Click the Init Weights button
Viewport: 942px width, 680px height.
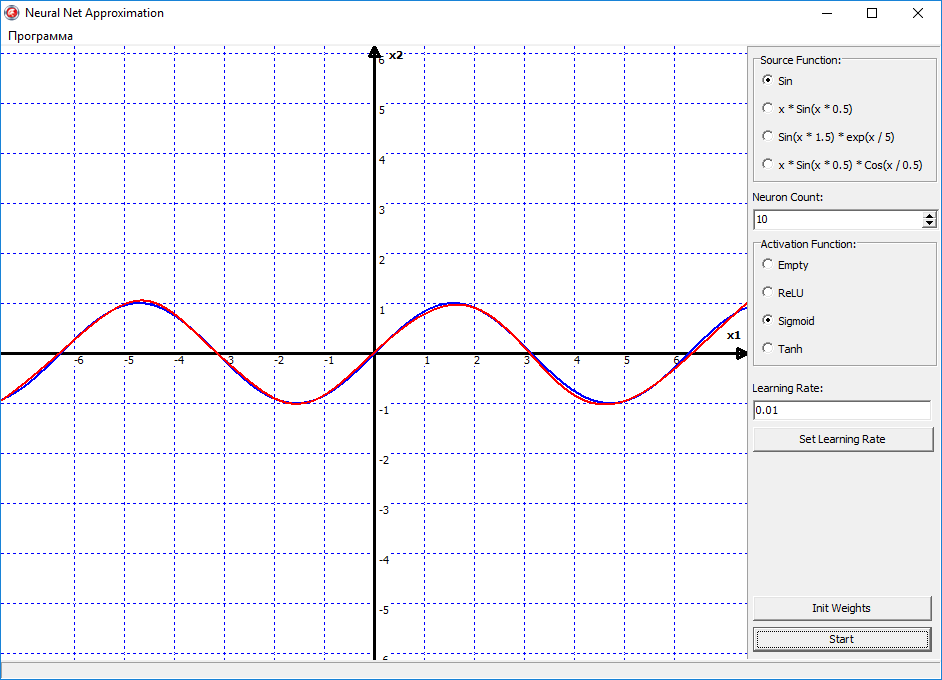point(842,608)
